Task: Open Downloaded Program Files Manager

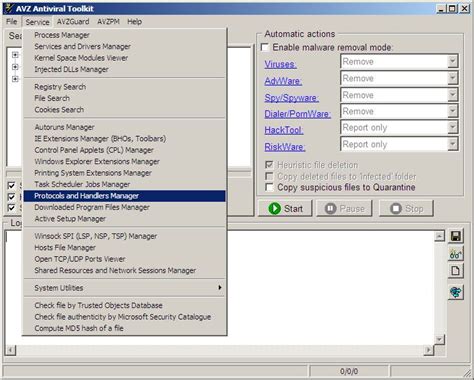Action: 125,207
